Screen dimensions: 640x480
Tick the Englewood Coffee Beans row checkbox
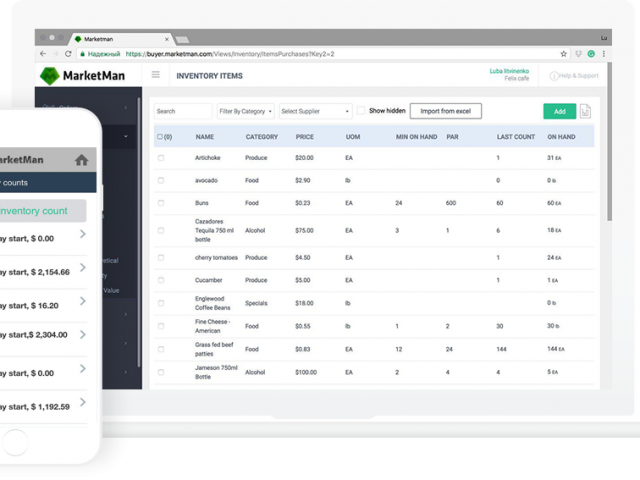161,303
